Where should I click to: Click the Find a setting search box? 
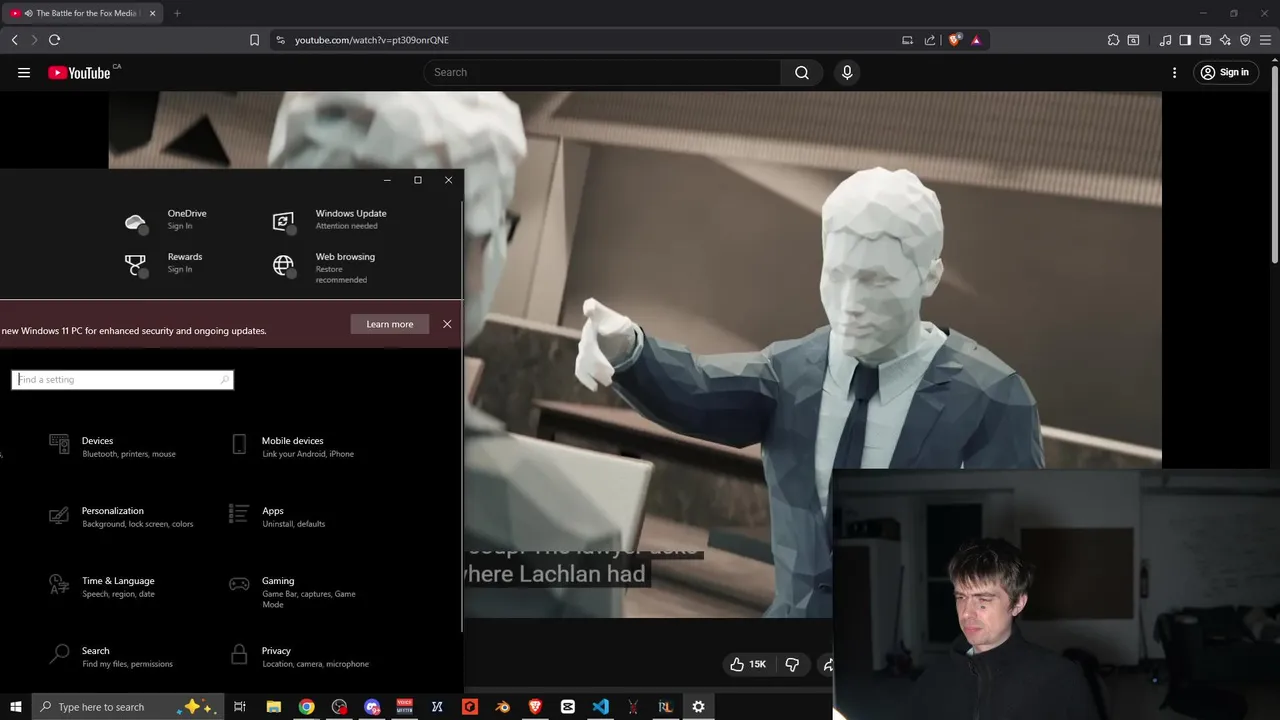123,380
